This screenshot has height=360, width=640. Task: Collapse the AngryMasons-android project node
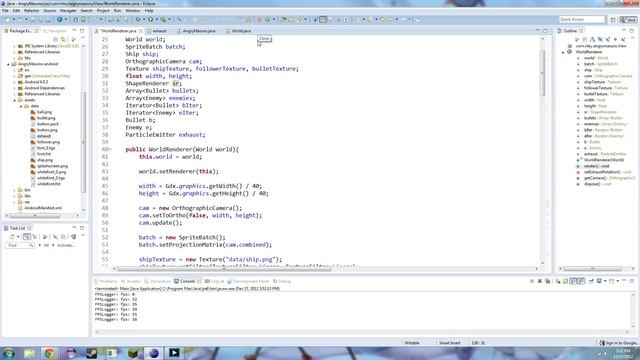pos(8,64)
